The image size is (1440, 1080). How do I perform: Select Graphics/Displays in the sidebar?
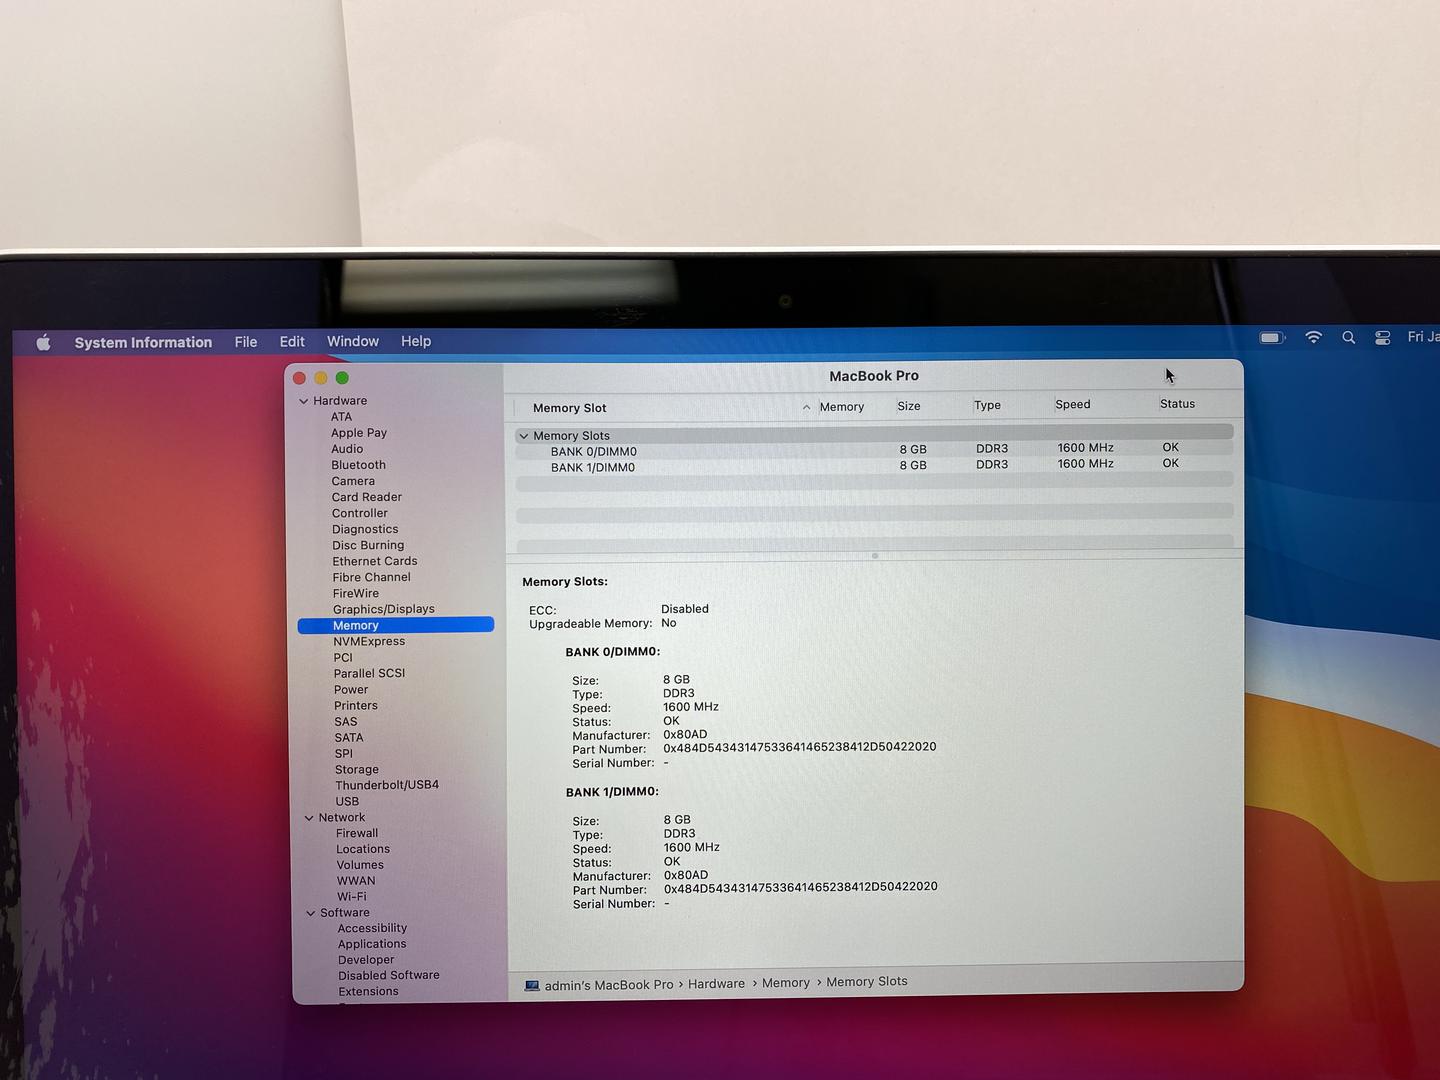pyautogui.click(x=384, y=609)
